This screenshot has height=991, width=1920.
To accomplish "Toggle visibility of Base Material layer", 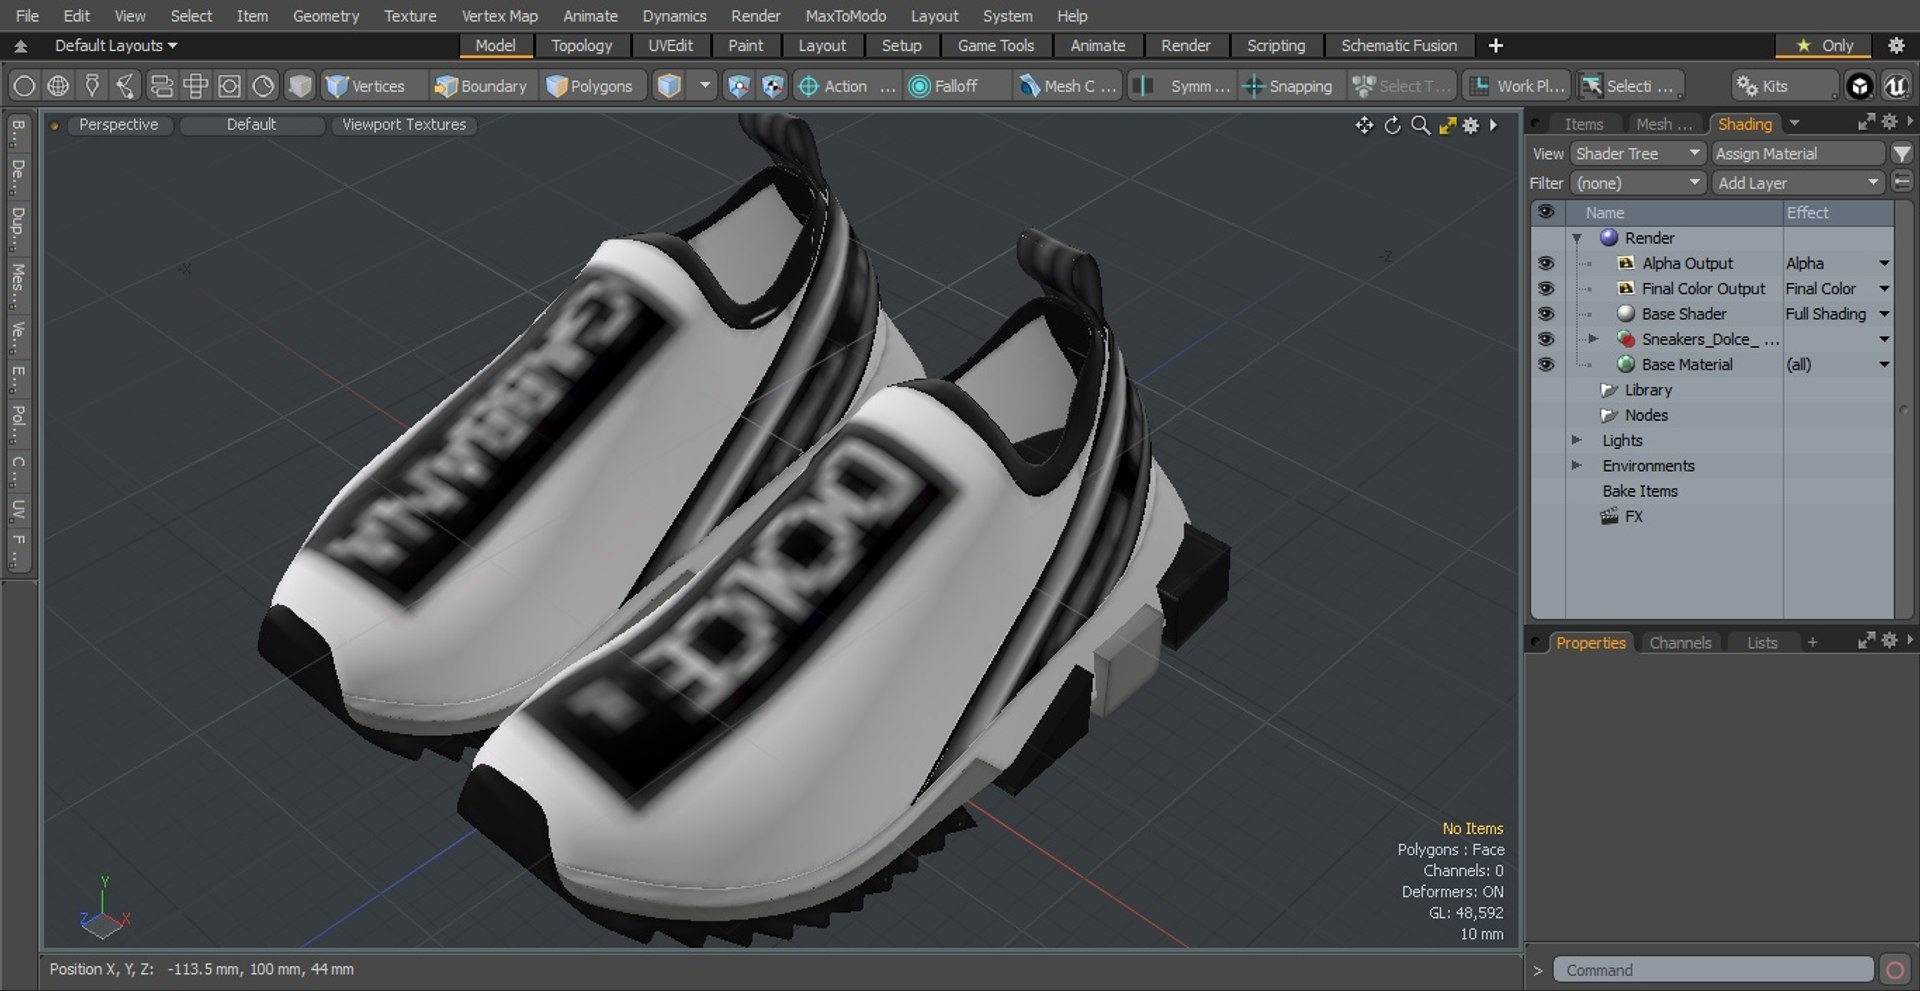I will tap(1546, 364).
